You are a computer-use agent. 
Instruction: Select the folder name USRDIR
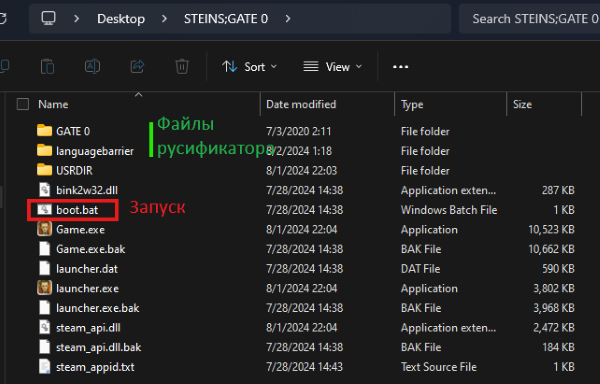tap(74, 171)
